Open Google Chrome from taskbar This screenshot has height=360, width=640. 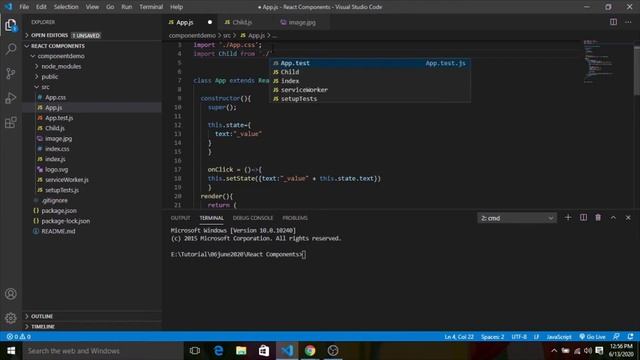coord(310,351)
